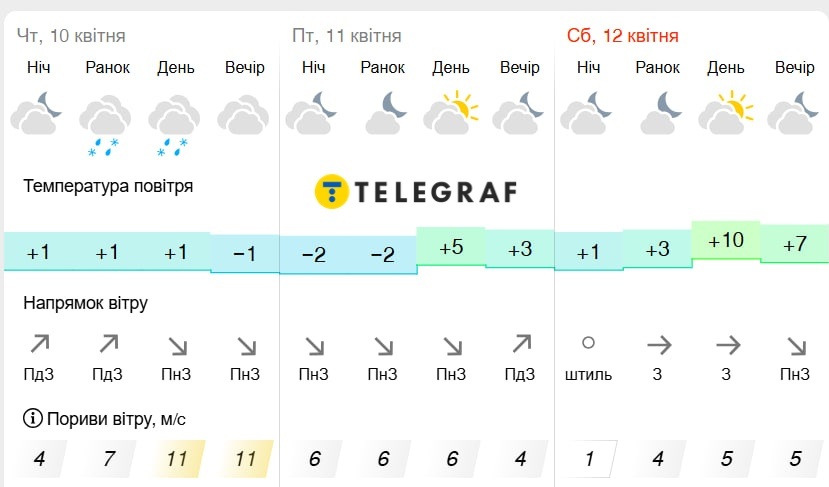
Task: Click Saturday night gust value 1
Action: coord(589,458)
